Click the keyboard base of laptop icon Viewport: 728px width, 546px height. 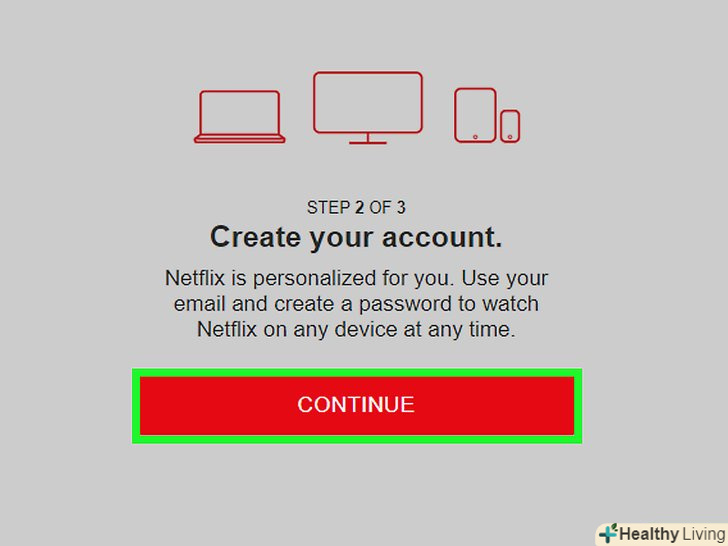click(240, 139)
